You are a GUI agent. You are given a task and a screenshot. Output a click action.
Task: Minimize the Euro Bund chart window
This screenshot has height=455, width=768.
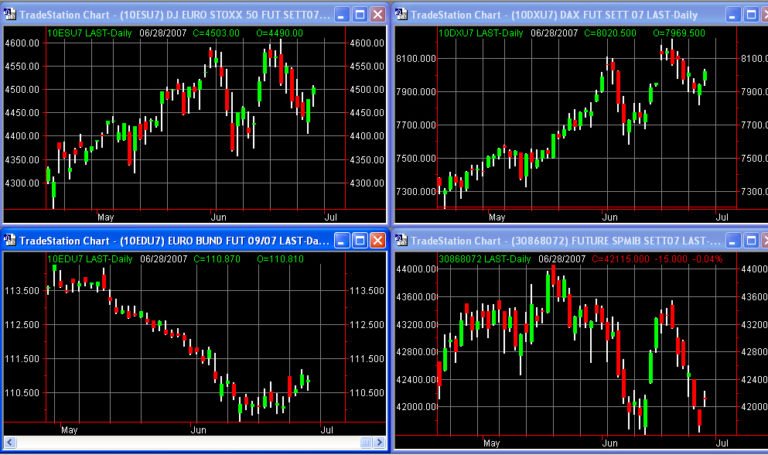tap(340, 240)
